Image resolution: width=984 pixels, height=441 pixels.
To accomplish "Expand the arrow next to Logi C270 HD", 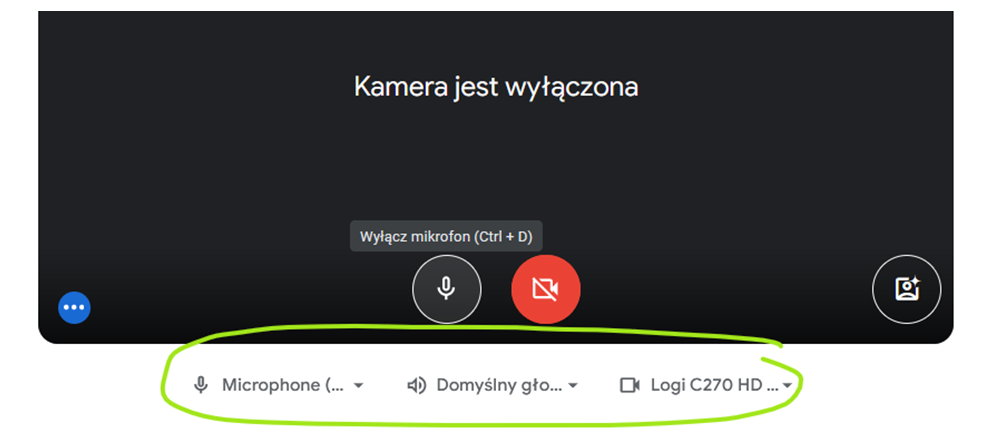I will coord(787,386).
